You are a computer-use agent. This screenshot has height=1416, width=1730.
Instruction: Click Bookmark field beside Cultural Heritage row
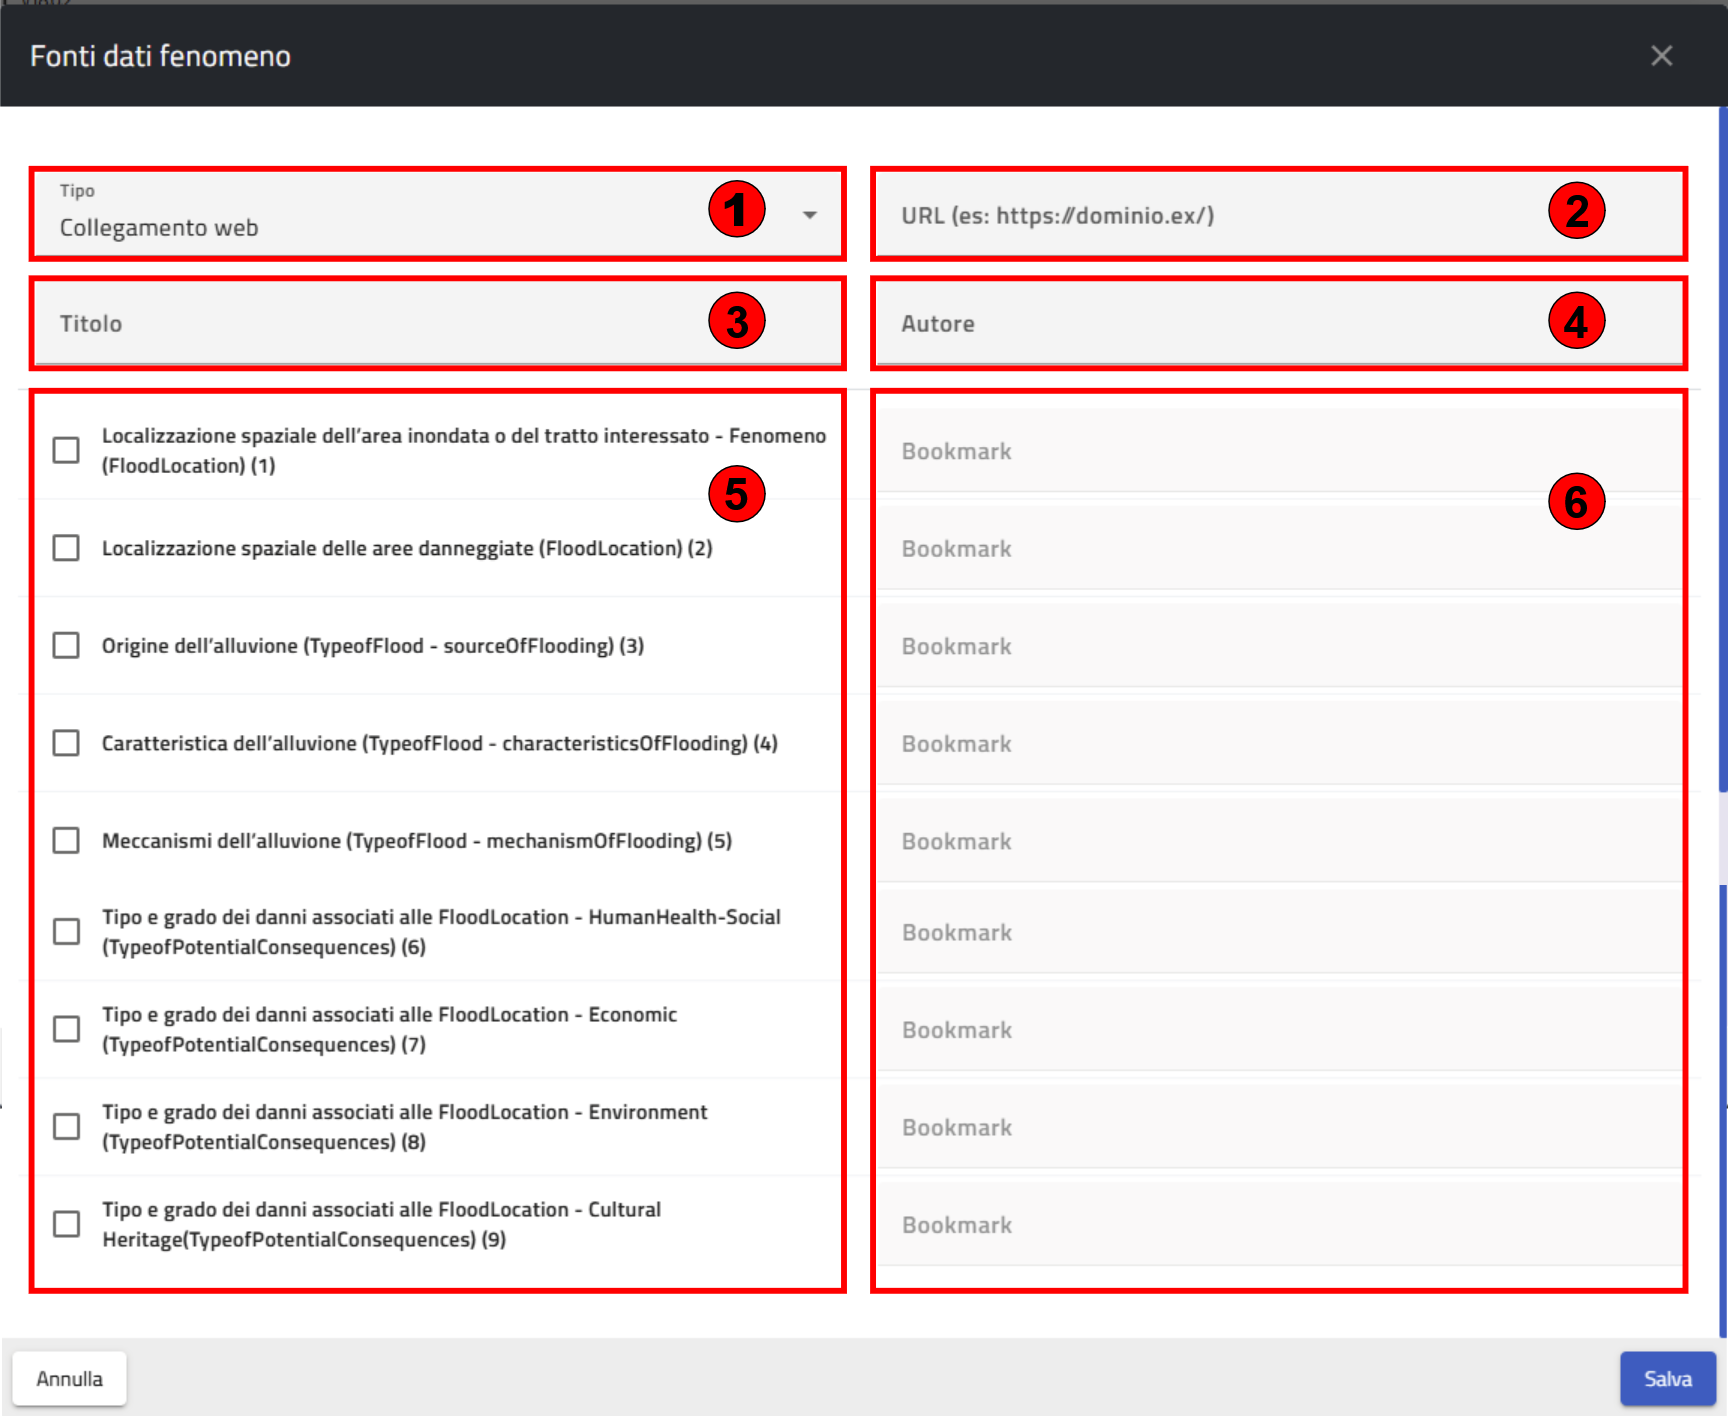(x=1278, y=1225)
